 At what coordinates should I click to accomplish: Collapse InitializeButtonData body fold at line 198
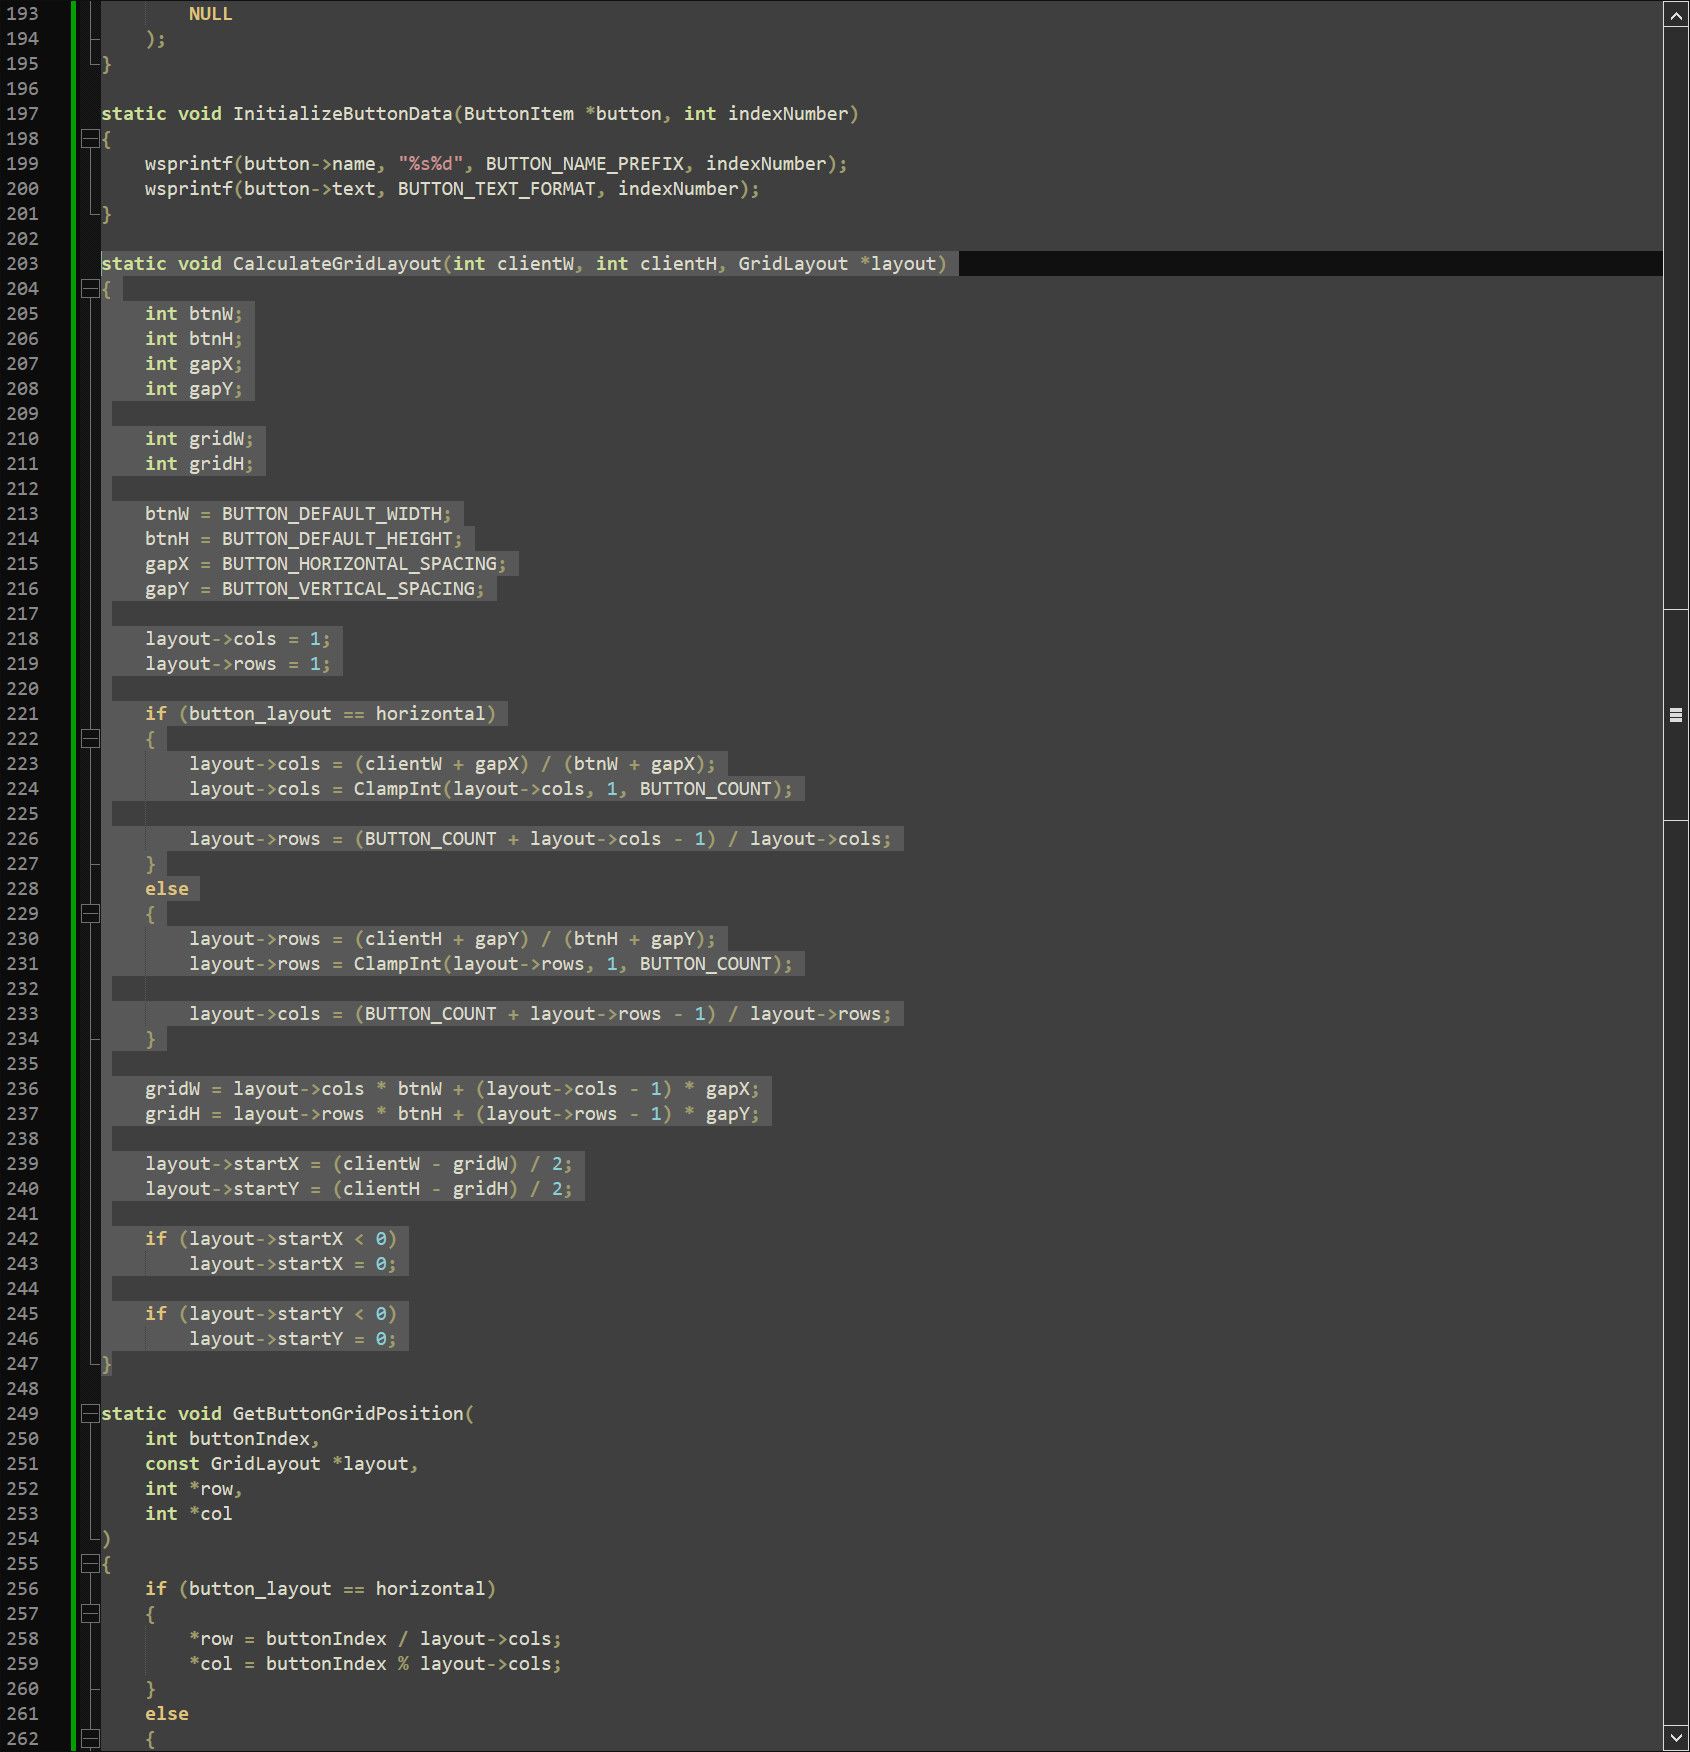tap(90, 139)
